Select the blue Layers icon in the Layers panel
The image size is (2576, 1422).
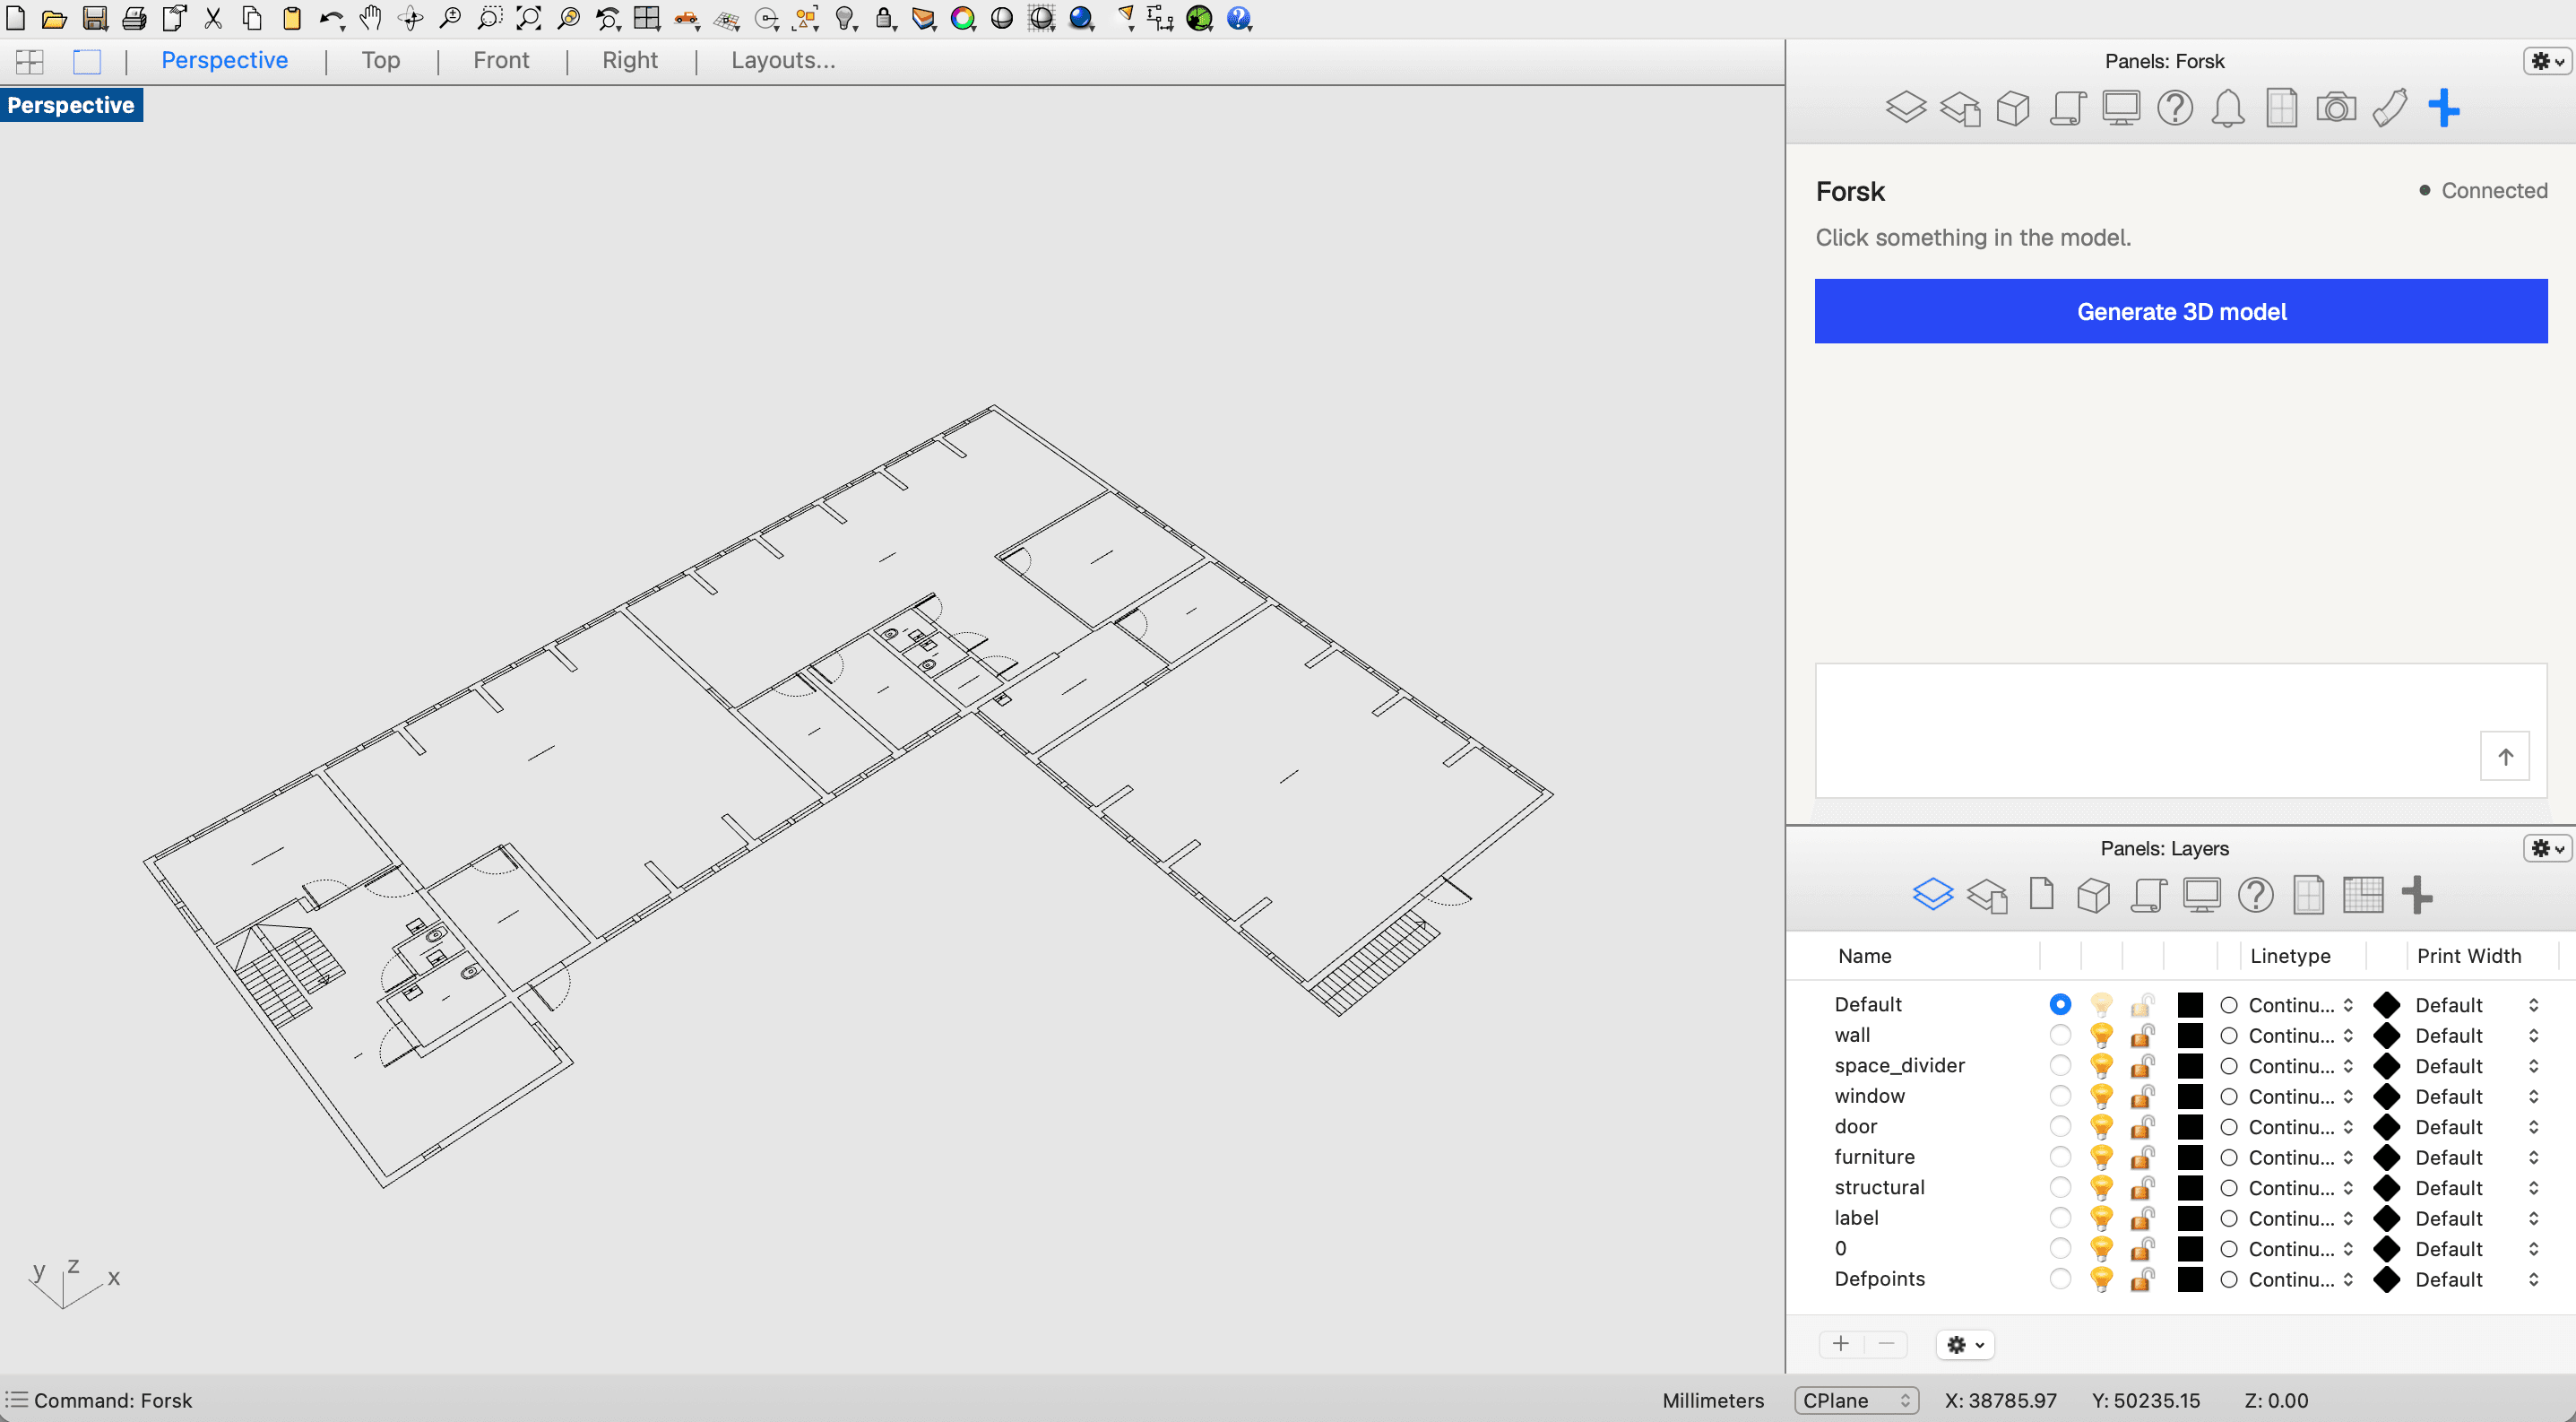click(x=1933, y=894)
